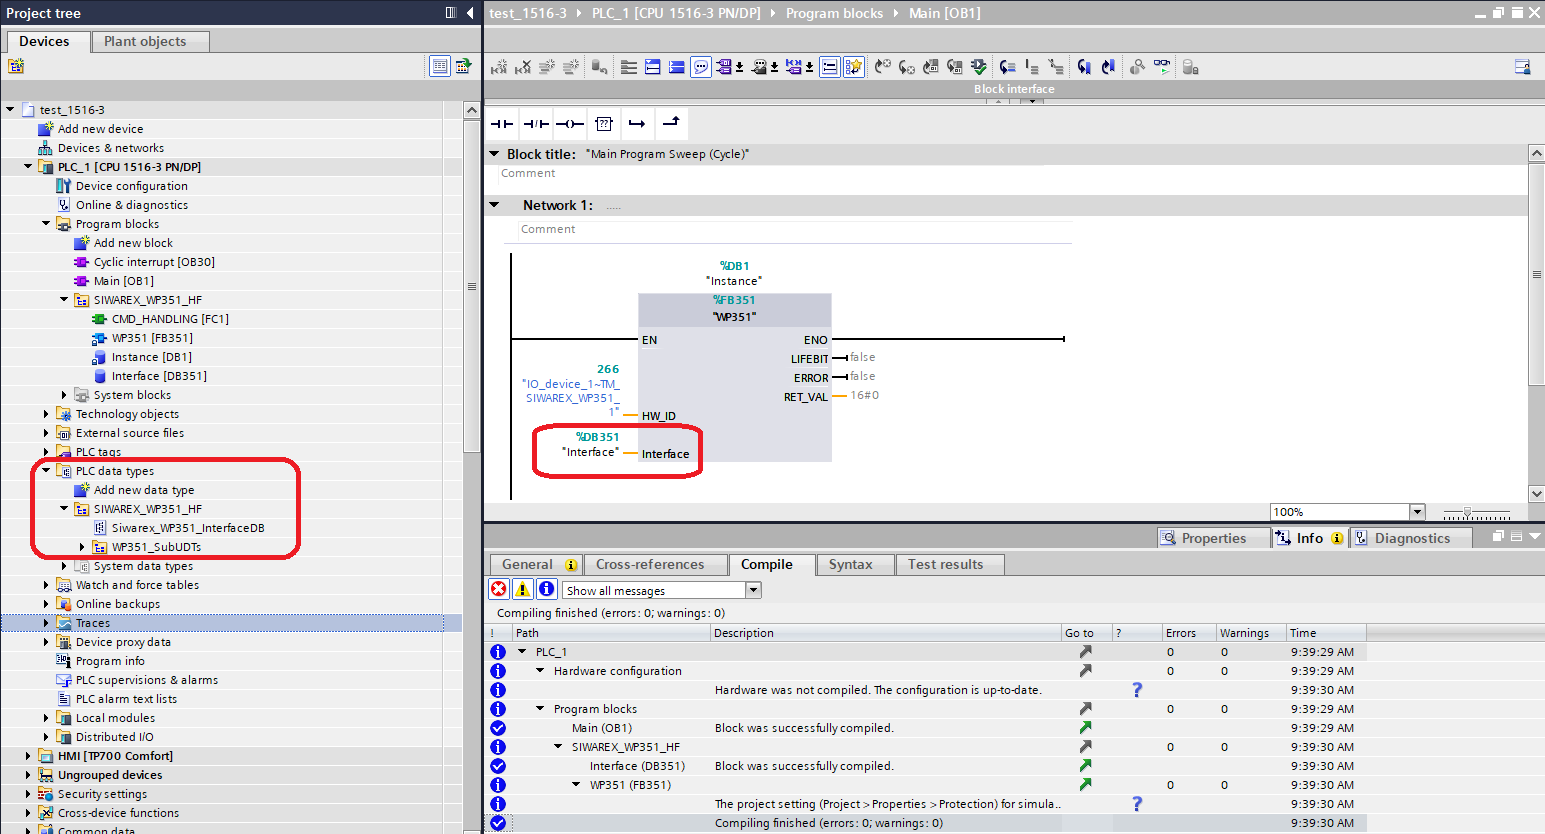Click Add new block in the project tree
The width and height of the screenshot is (1545, 834).
133,243
